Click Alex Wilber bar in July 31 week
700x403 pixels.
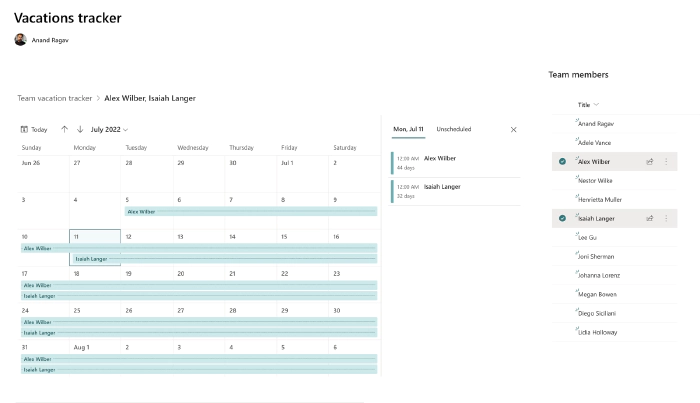coord(199,359)
